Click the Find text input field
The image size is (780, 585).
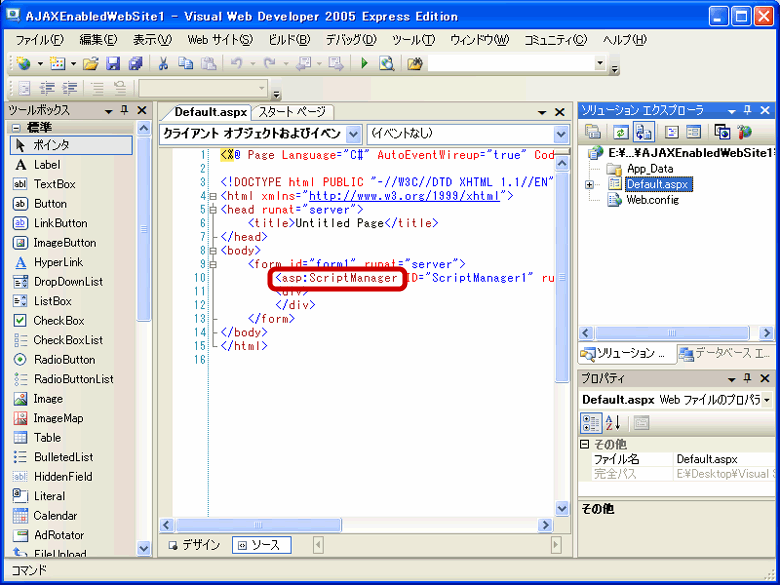click(511, 63)
